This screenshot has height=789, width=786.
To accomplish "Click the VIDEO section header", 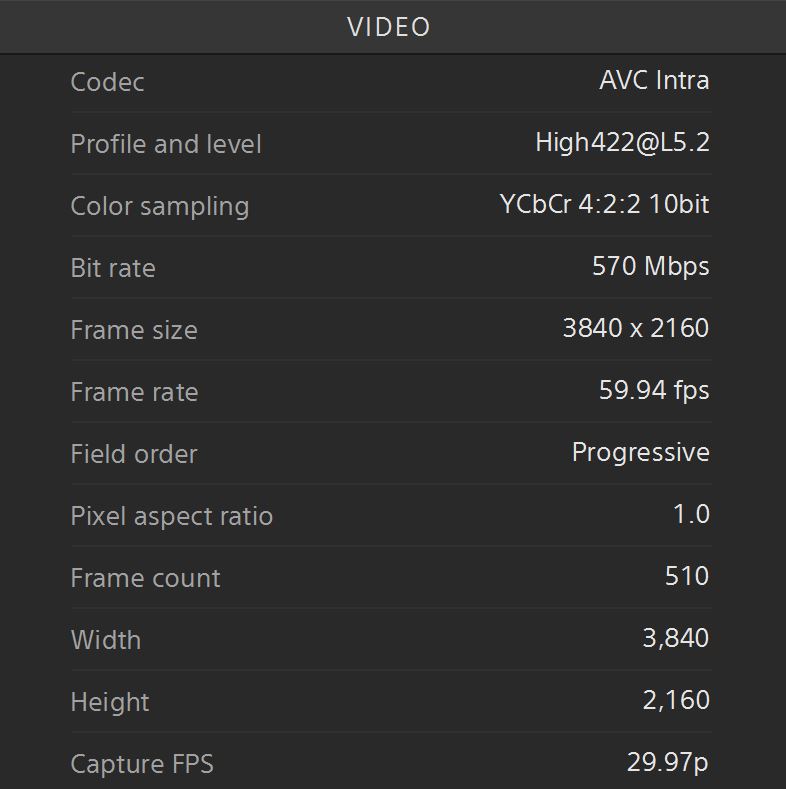I will tap(388, 27).
